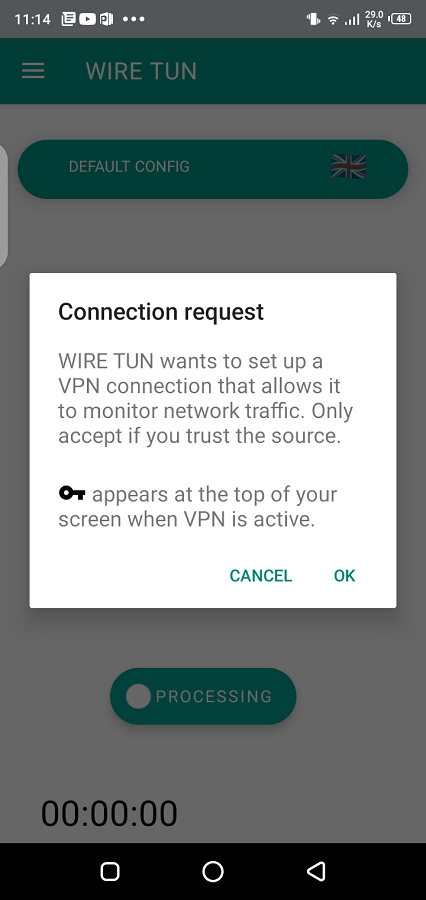426x900 pixels.
Task: Tap the 00:00:00 connection timer
Action: click(x=109, y=813)
